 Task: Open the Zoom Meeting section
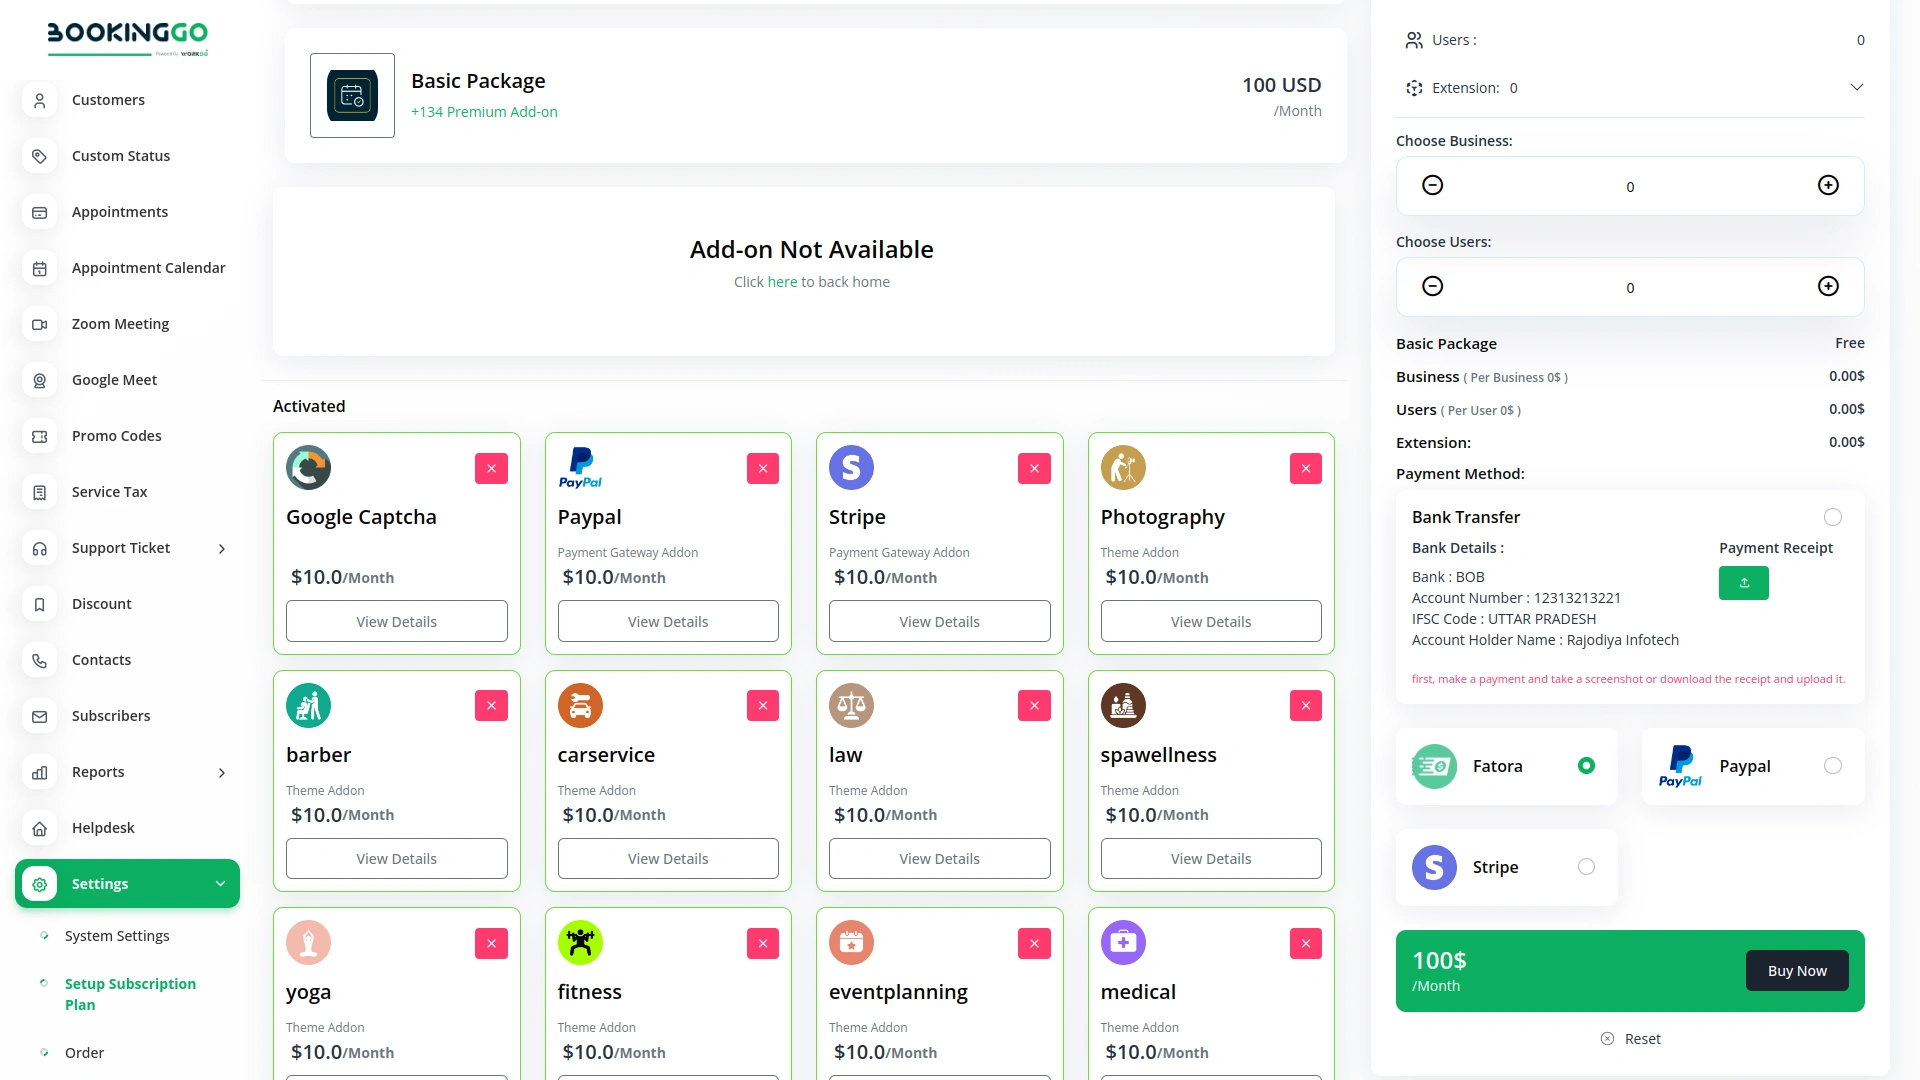(x=120, y=323)
